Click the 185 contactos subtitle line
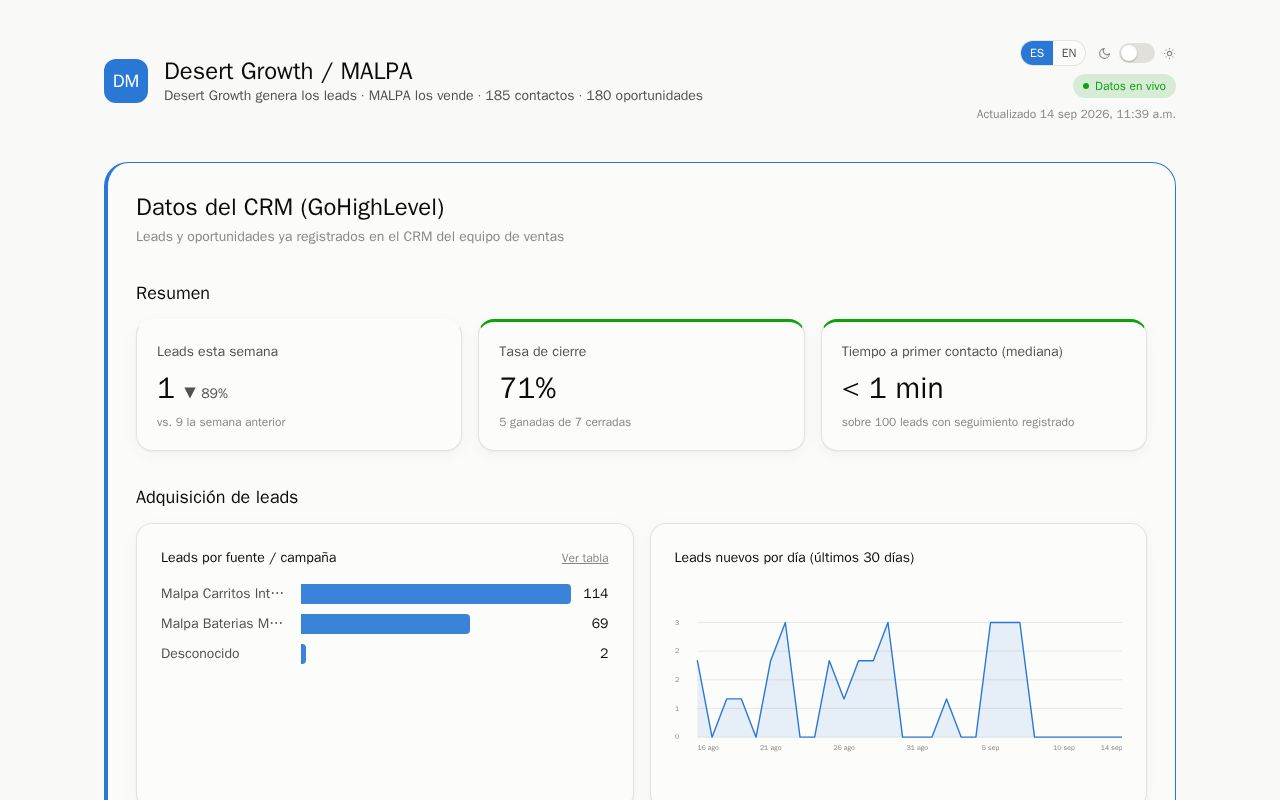Image resolution: width=1280 pixels, height=800 pixels. 433,96
